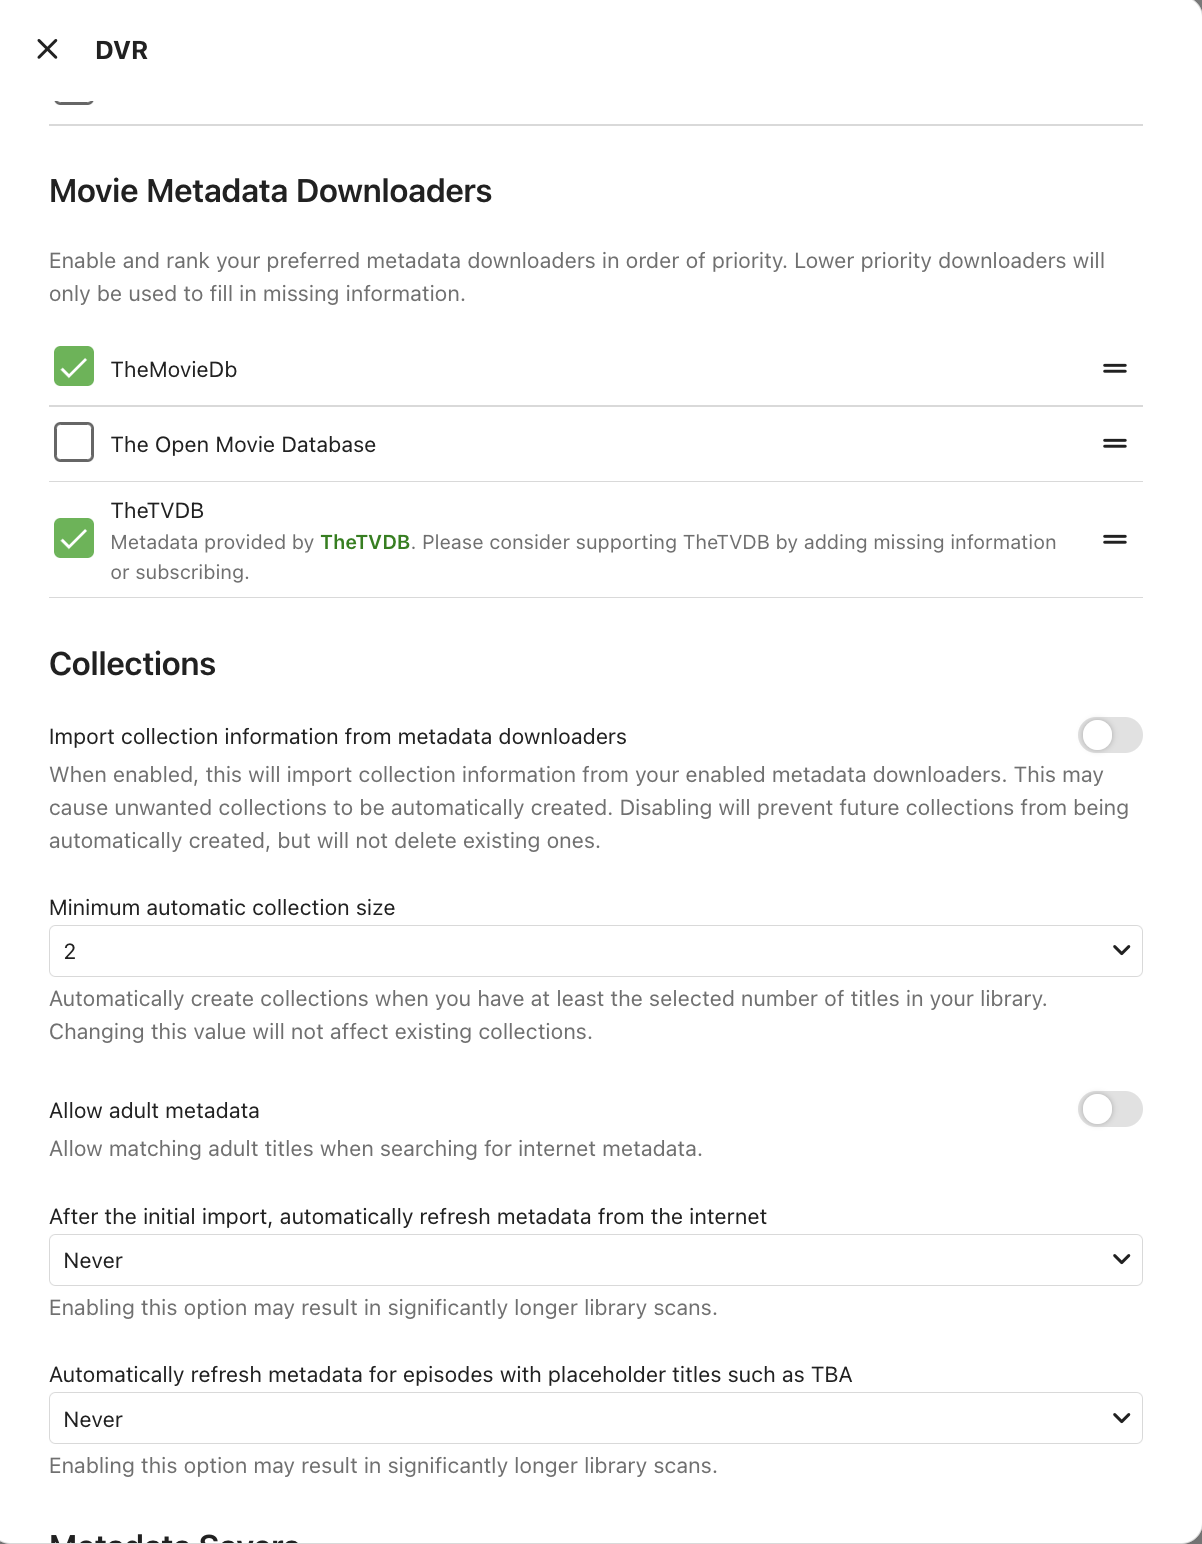Viewport: 1202px width, 1544px height.
Task: Open Minimum automatic collection size dropdown
Action: coord(595,951)
